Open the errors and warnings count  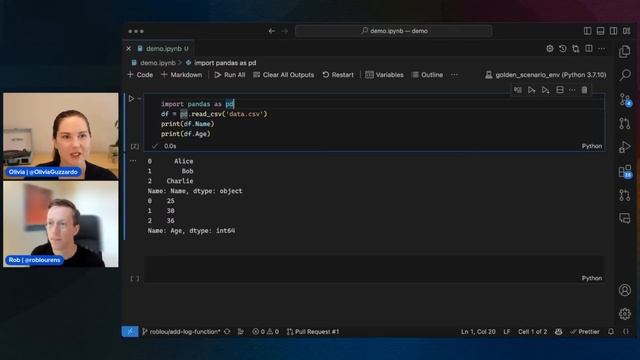(x=265, y=331)
